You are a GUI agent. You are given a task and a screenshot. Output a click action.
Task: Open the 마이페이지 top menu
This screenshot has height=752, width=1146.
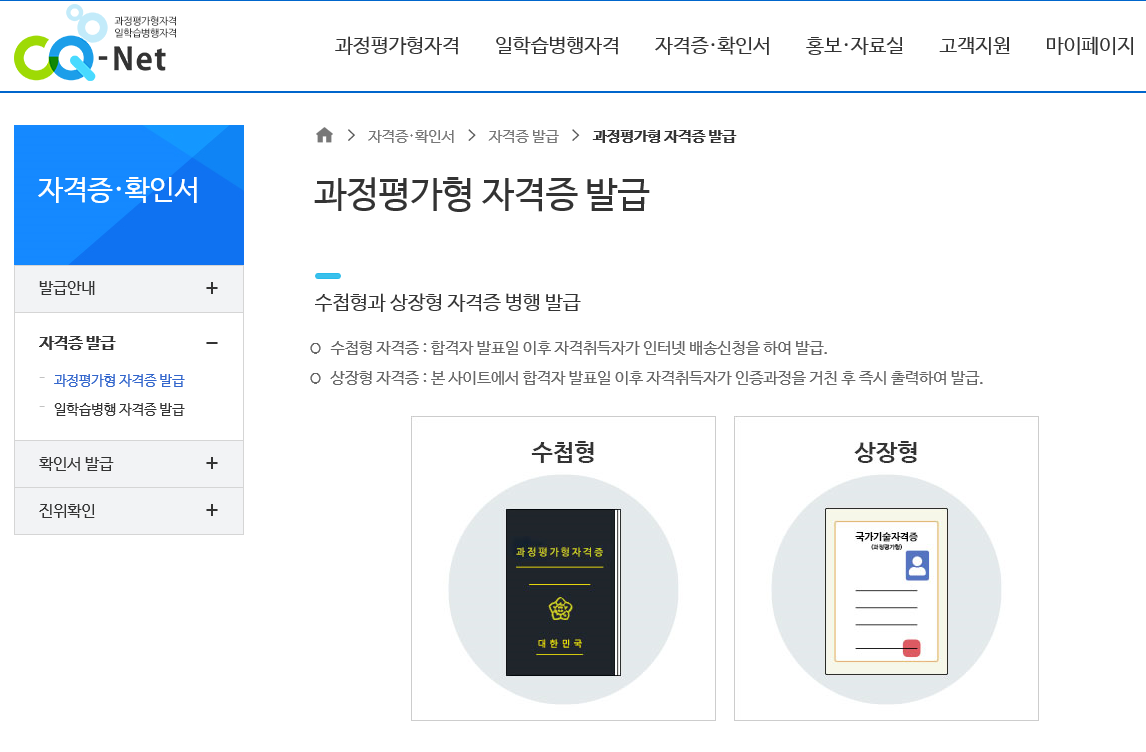pyautogui.click(x=1090, y=45)
